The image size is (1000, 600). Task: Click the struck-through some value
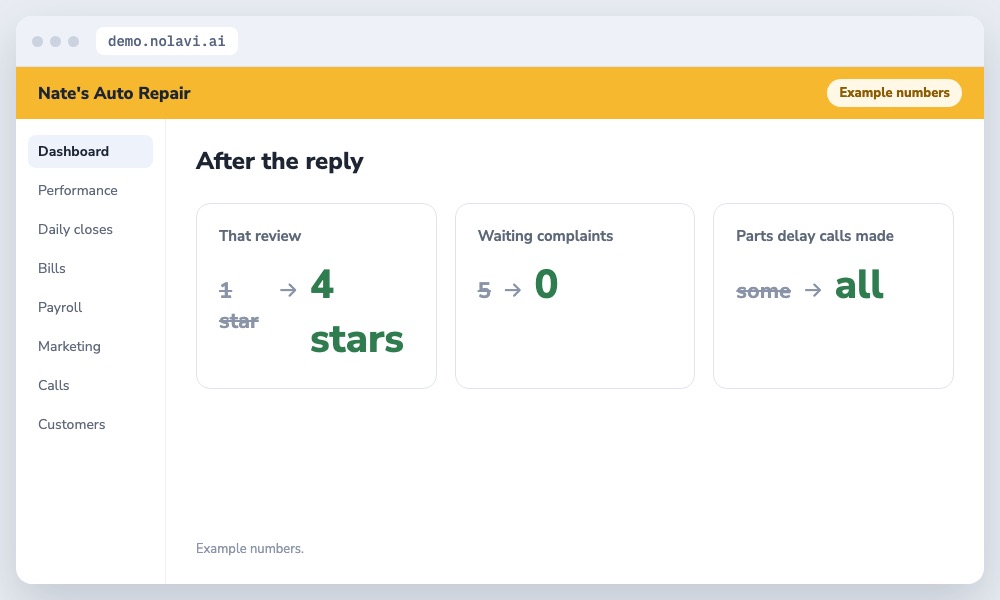tap(763, 291)
